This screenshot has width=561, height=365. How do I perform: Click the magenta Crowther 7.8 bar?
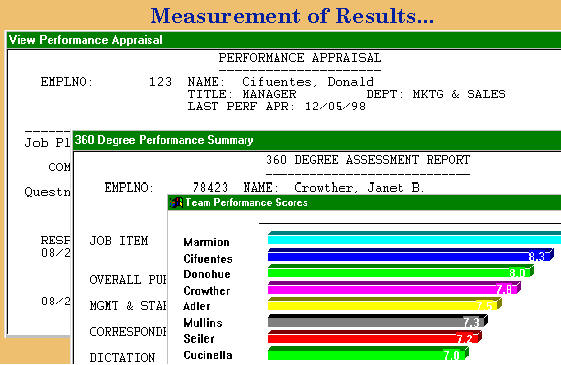coord(394,288)
